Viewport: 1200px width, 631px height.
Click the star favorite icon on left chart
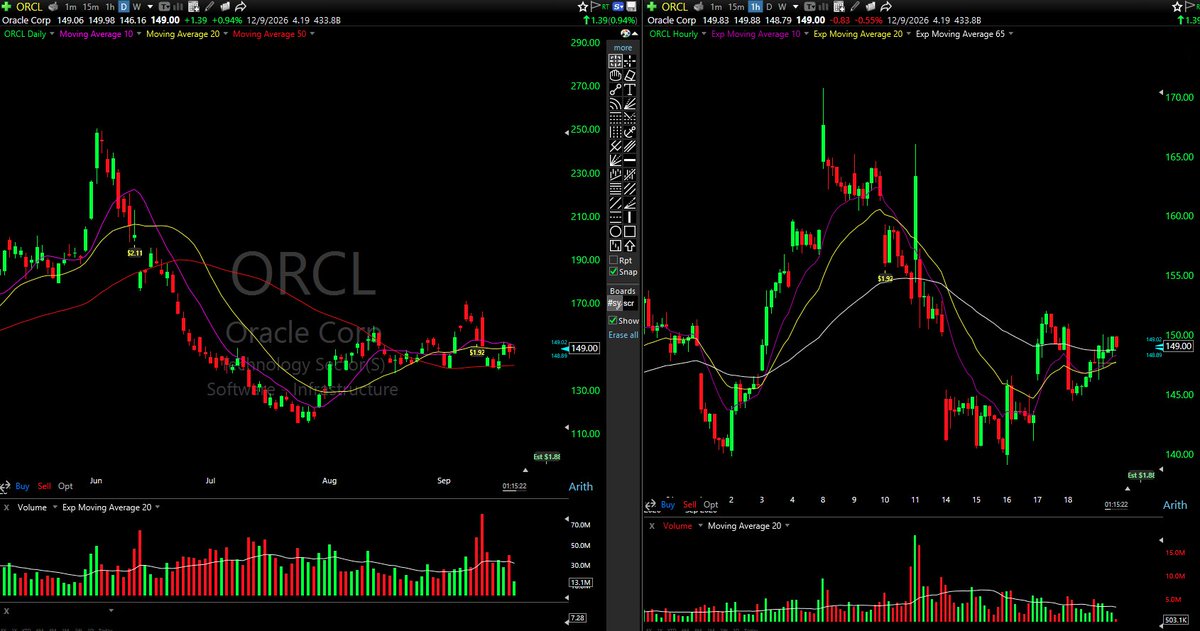click(583, 7)
